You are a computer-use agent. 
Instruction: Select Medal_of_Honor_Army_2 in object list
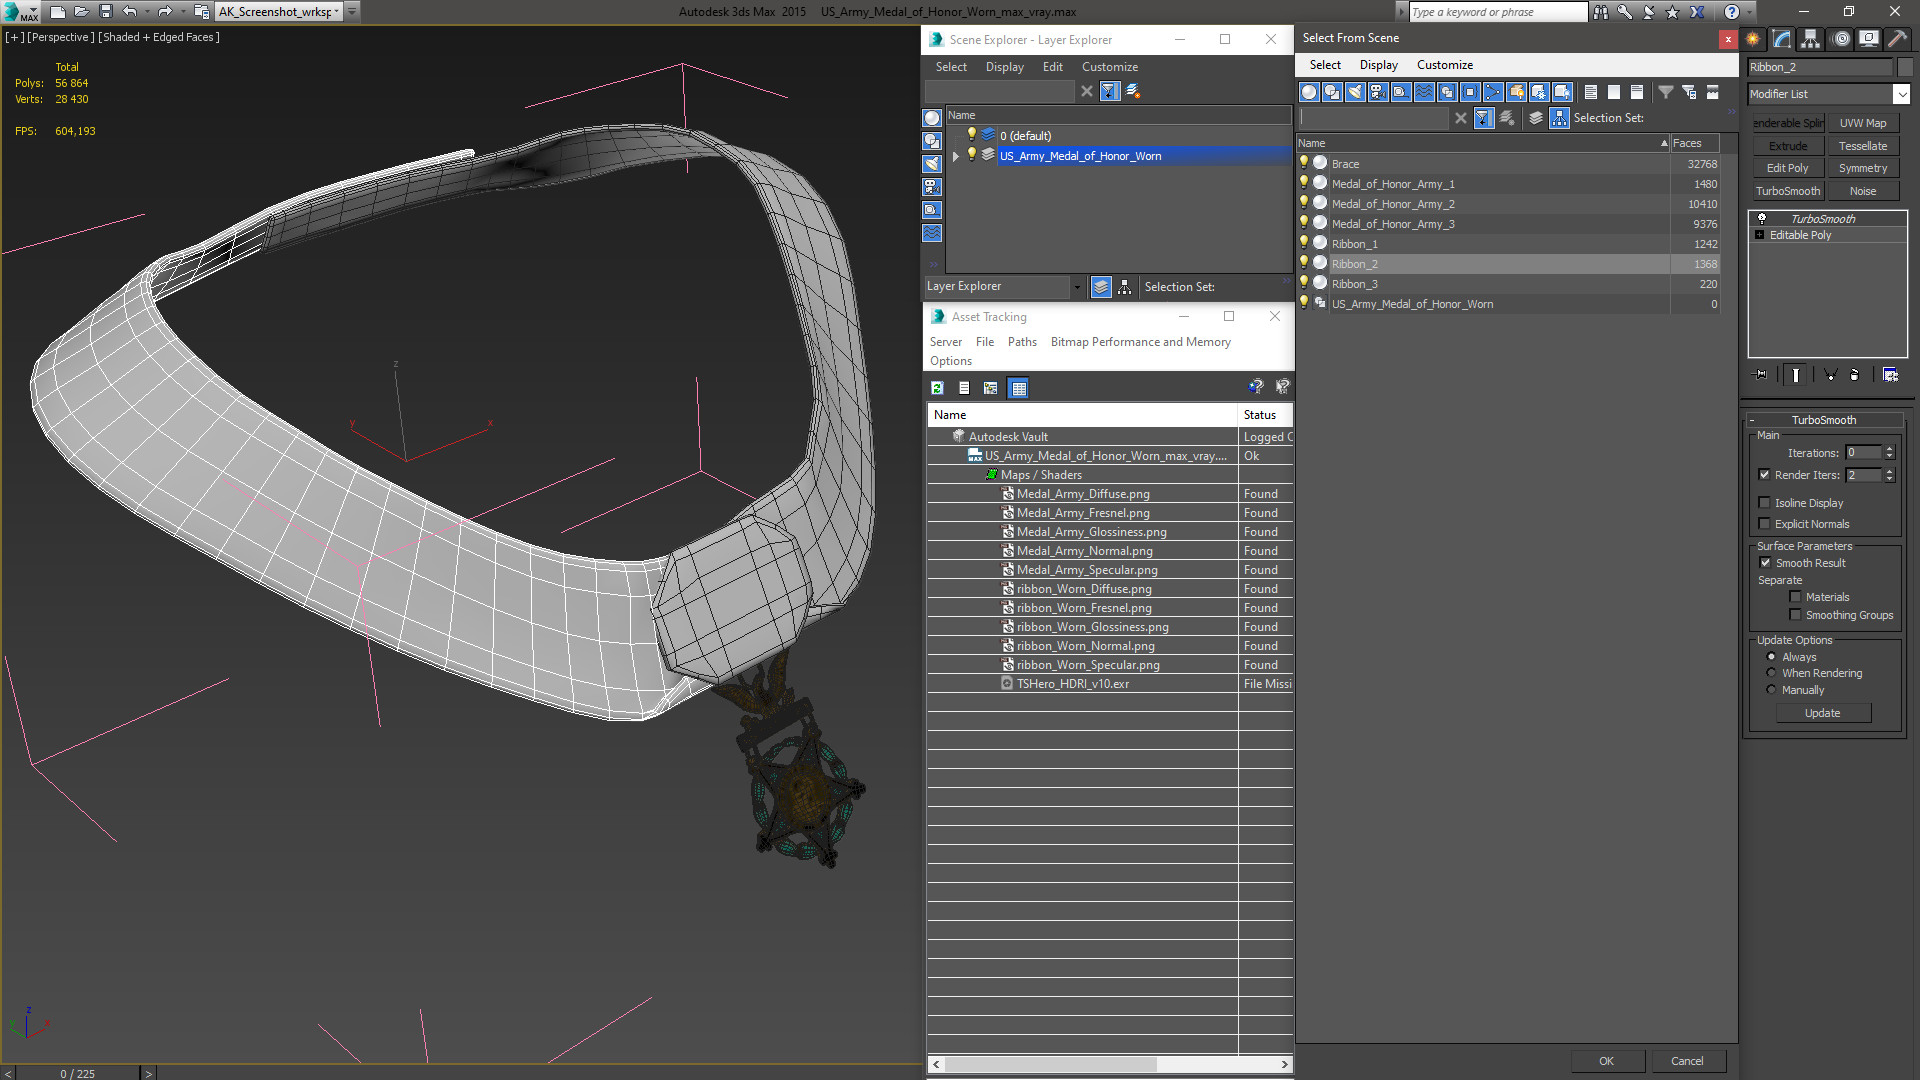[x=1392, y=204]
